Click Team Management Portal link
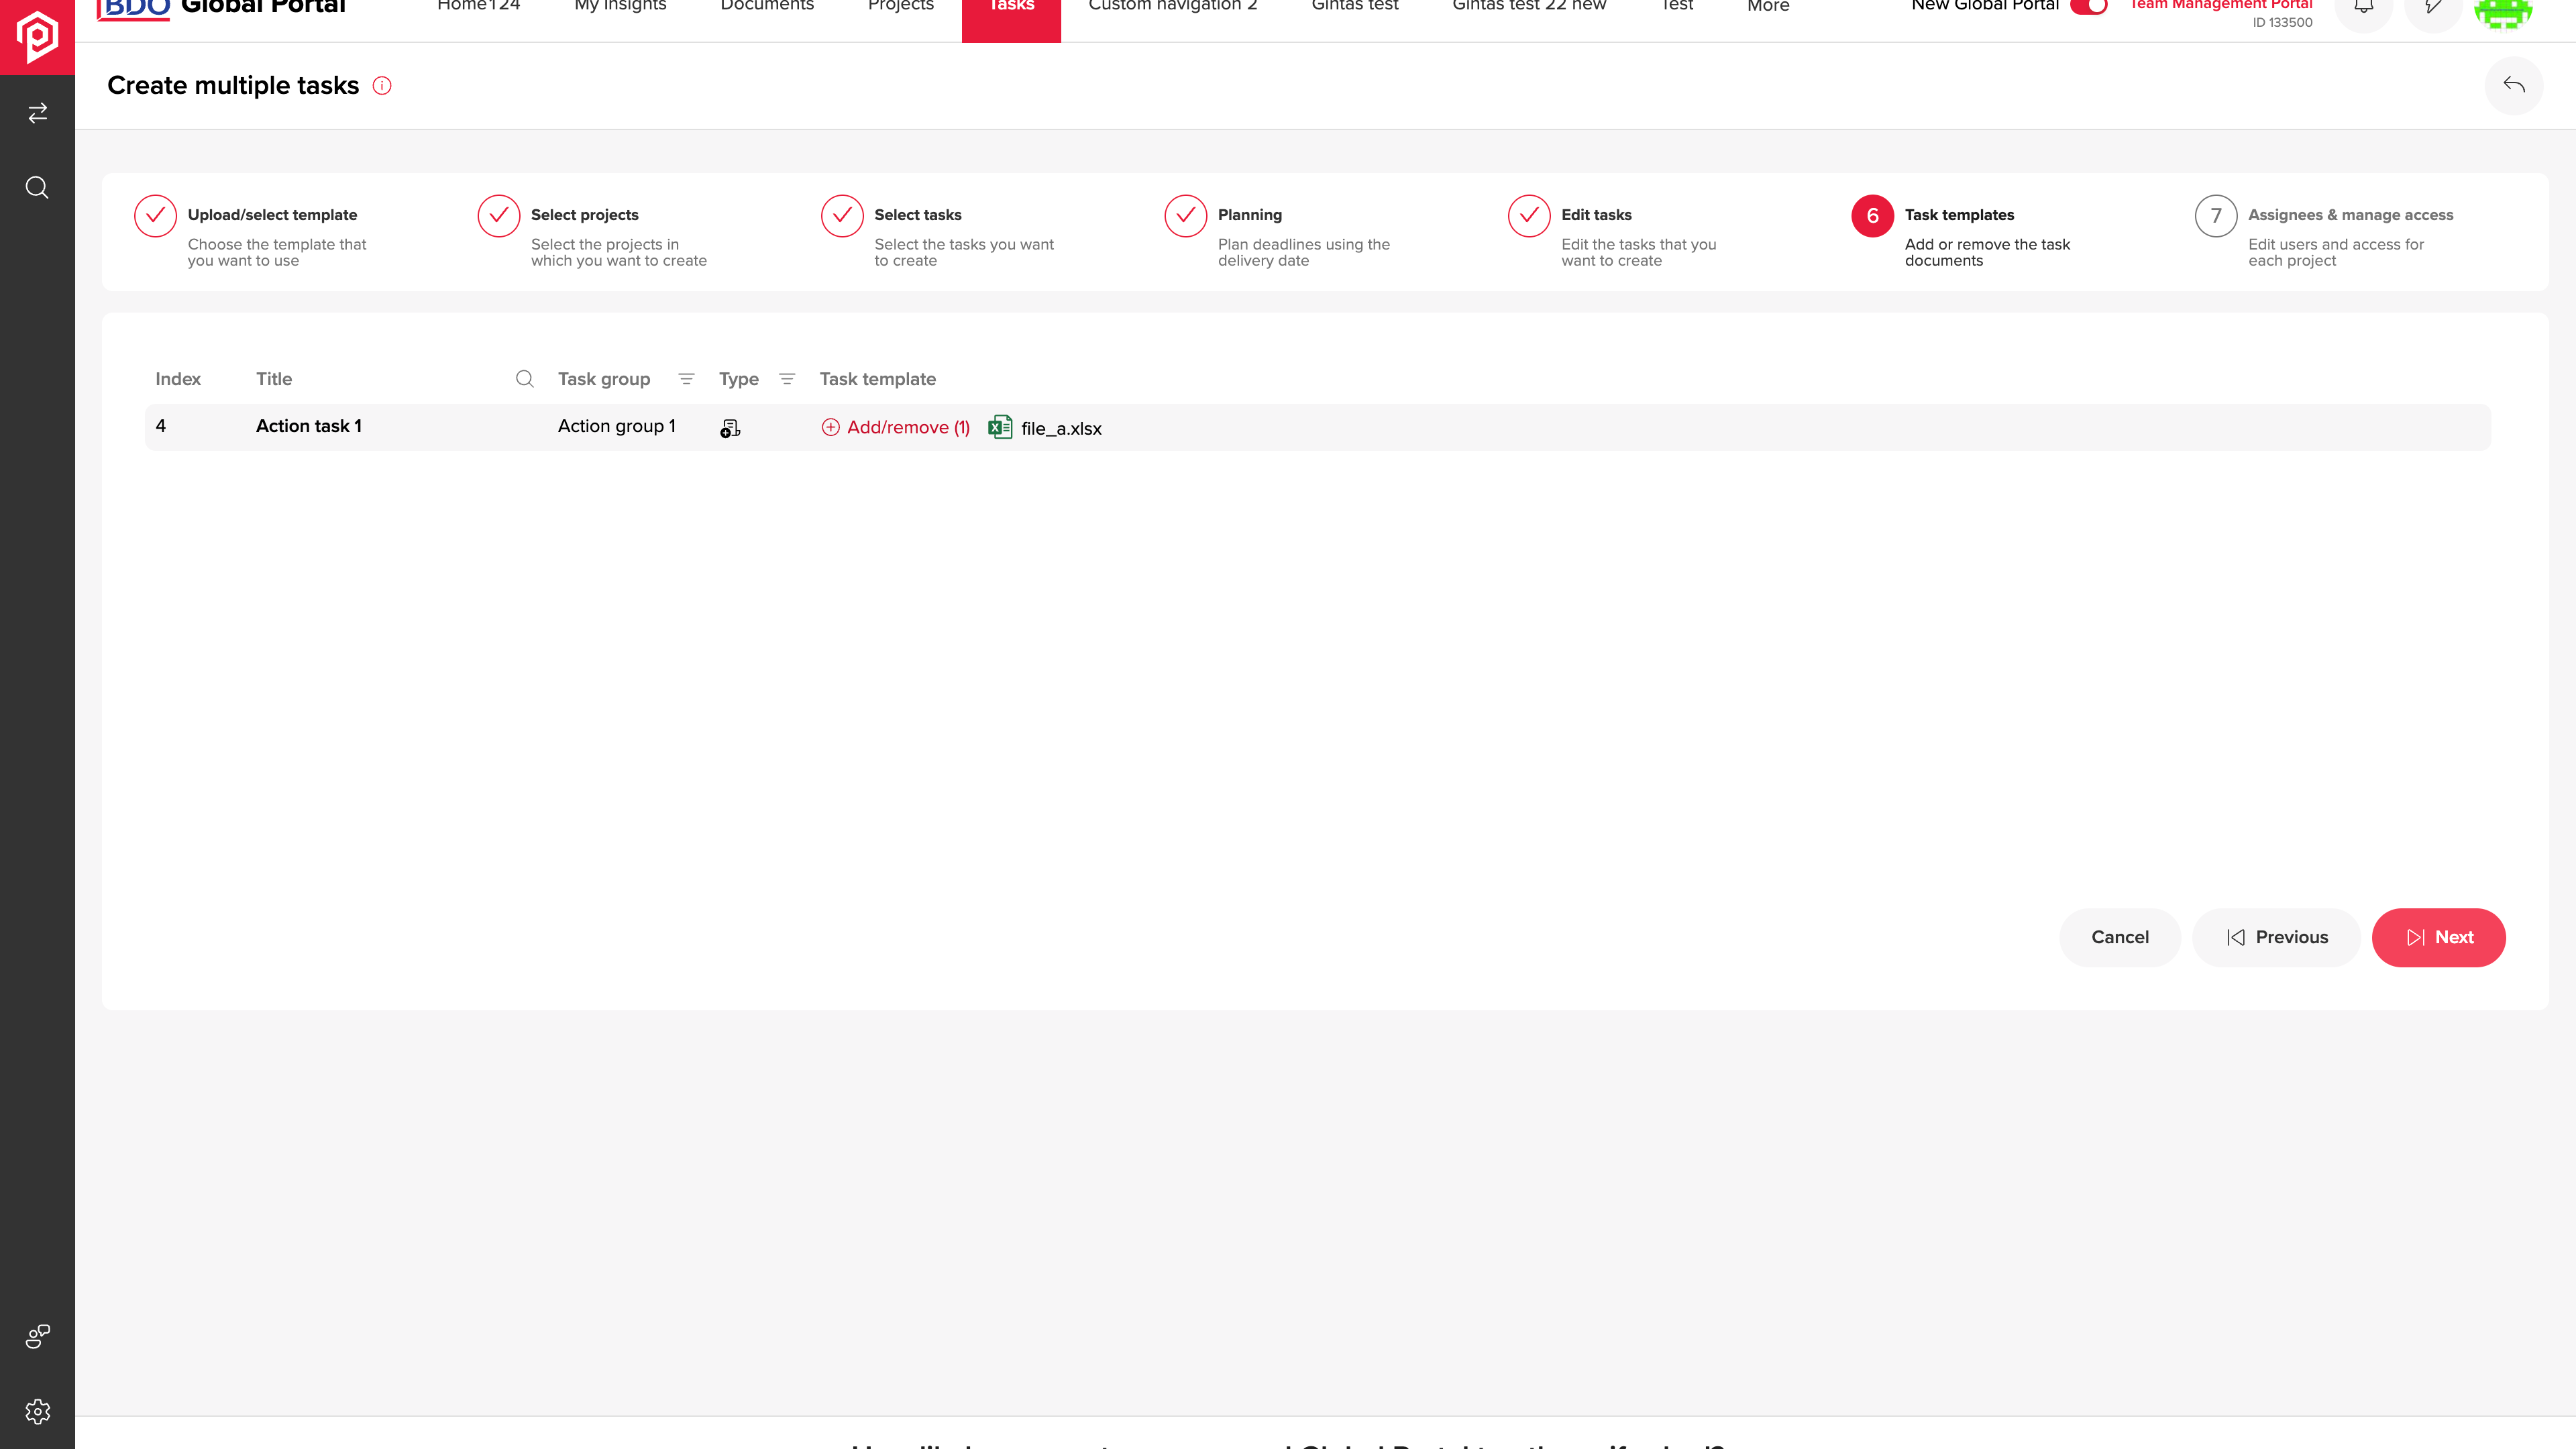This screenshot has height=1449, width=2576. click(2221, 5)
